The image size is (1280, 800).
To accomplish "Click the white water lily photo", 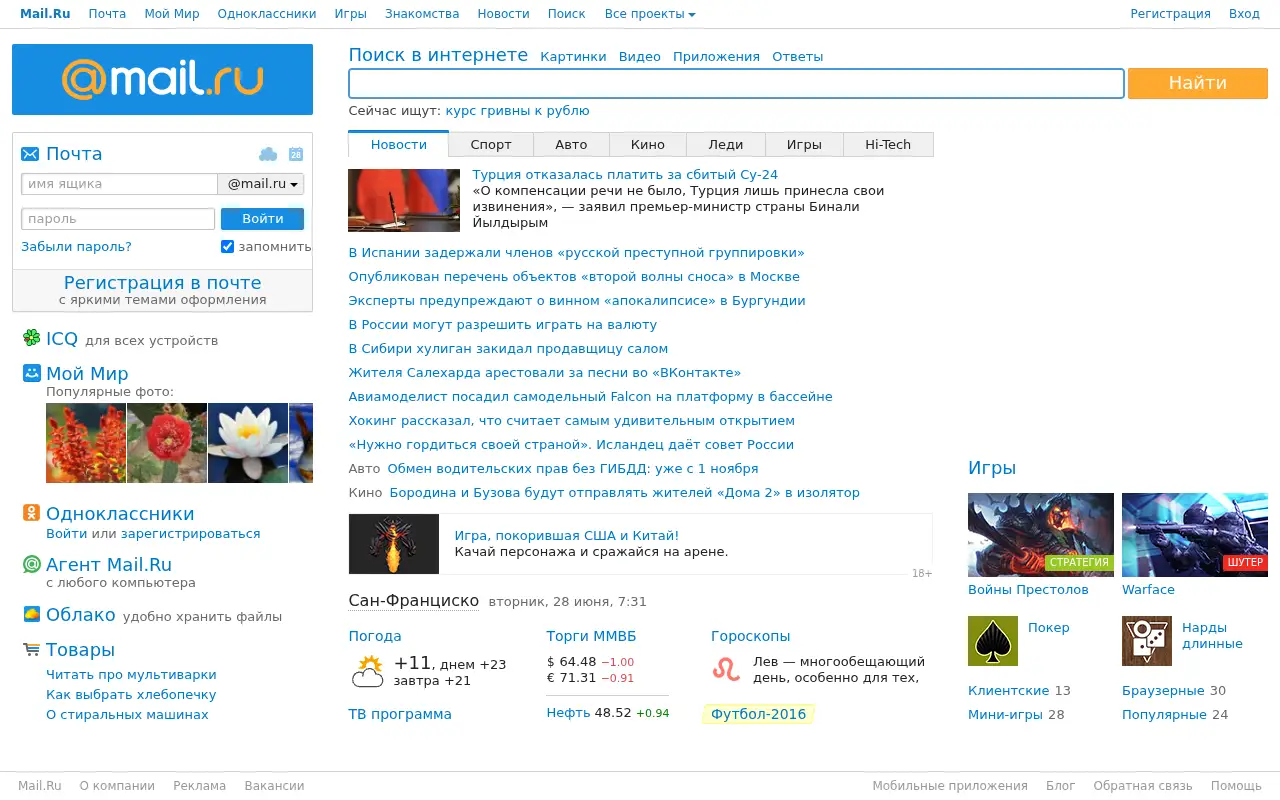I will coord(248,443).
